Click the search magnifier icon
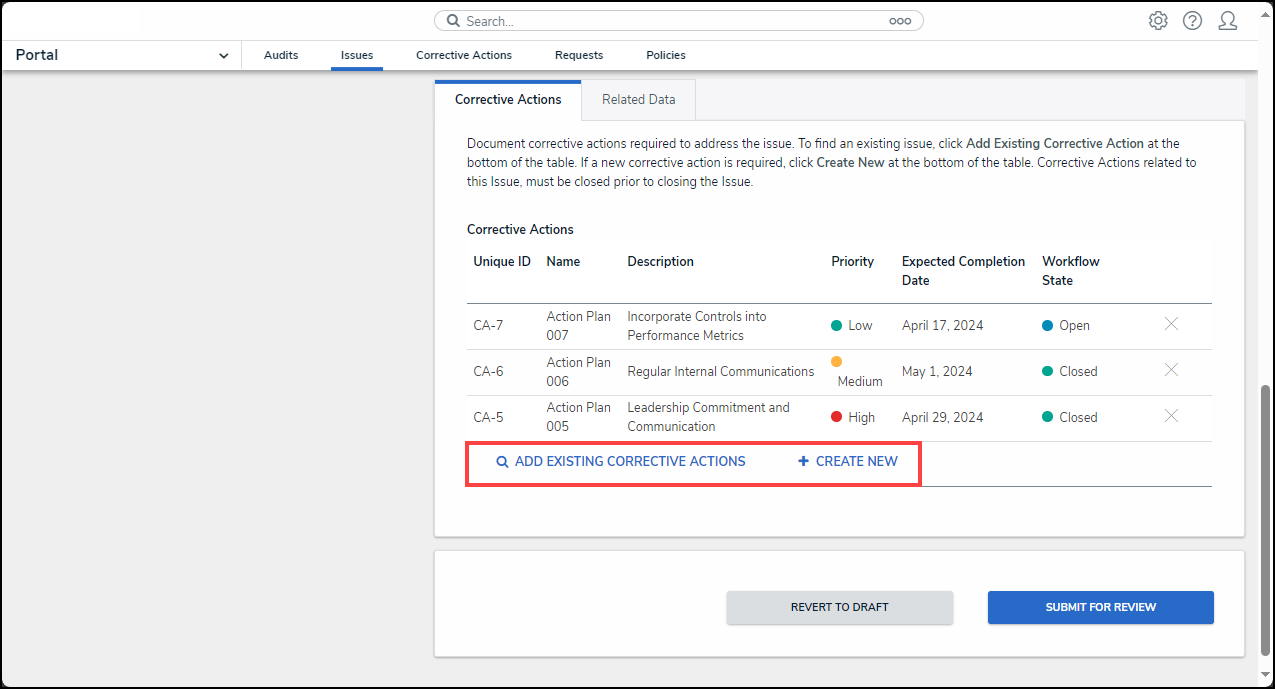The image size is (1275, 689). pyautogui.click(x=453, y=21)
